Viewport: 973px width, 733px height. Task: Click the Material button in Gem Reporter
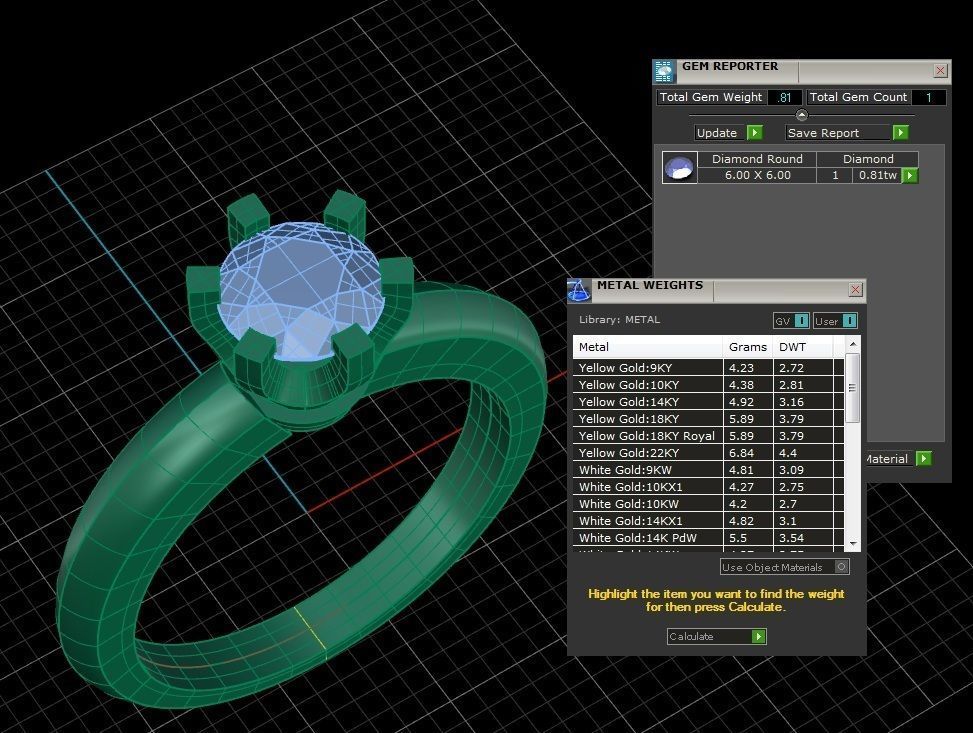coord(898,459)
